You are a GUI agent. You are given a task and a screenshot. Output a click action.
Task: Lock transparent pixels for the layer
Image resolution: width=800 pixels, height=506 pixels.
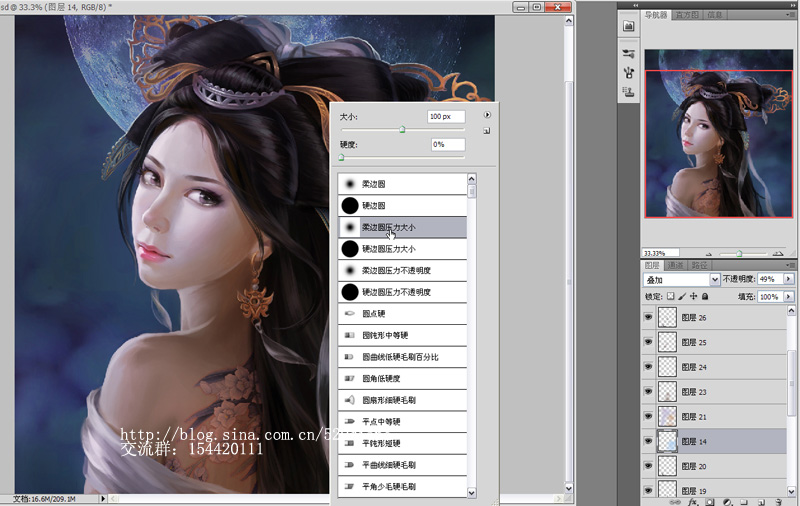point(670,296)
